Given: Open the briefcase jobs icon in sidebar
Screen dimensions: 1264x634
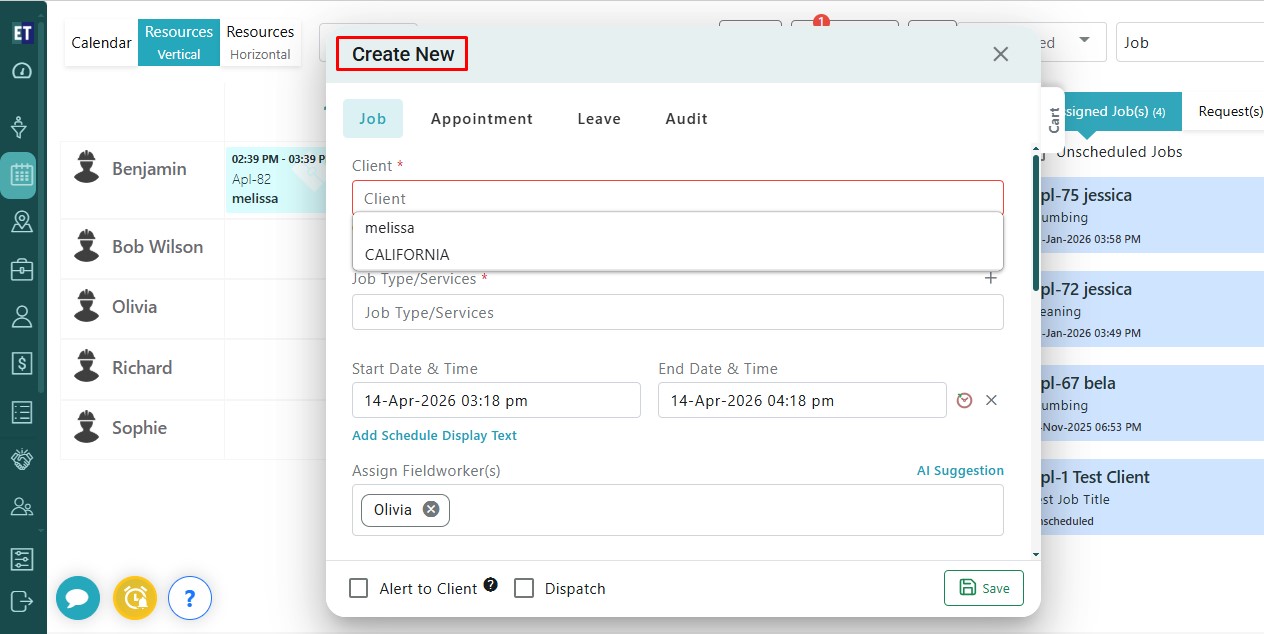Looking at the screenshot, I should (x=21, y=269).
